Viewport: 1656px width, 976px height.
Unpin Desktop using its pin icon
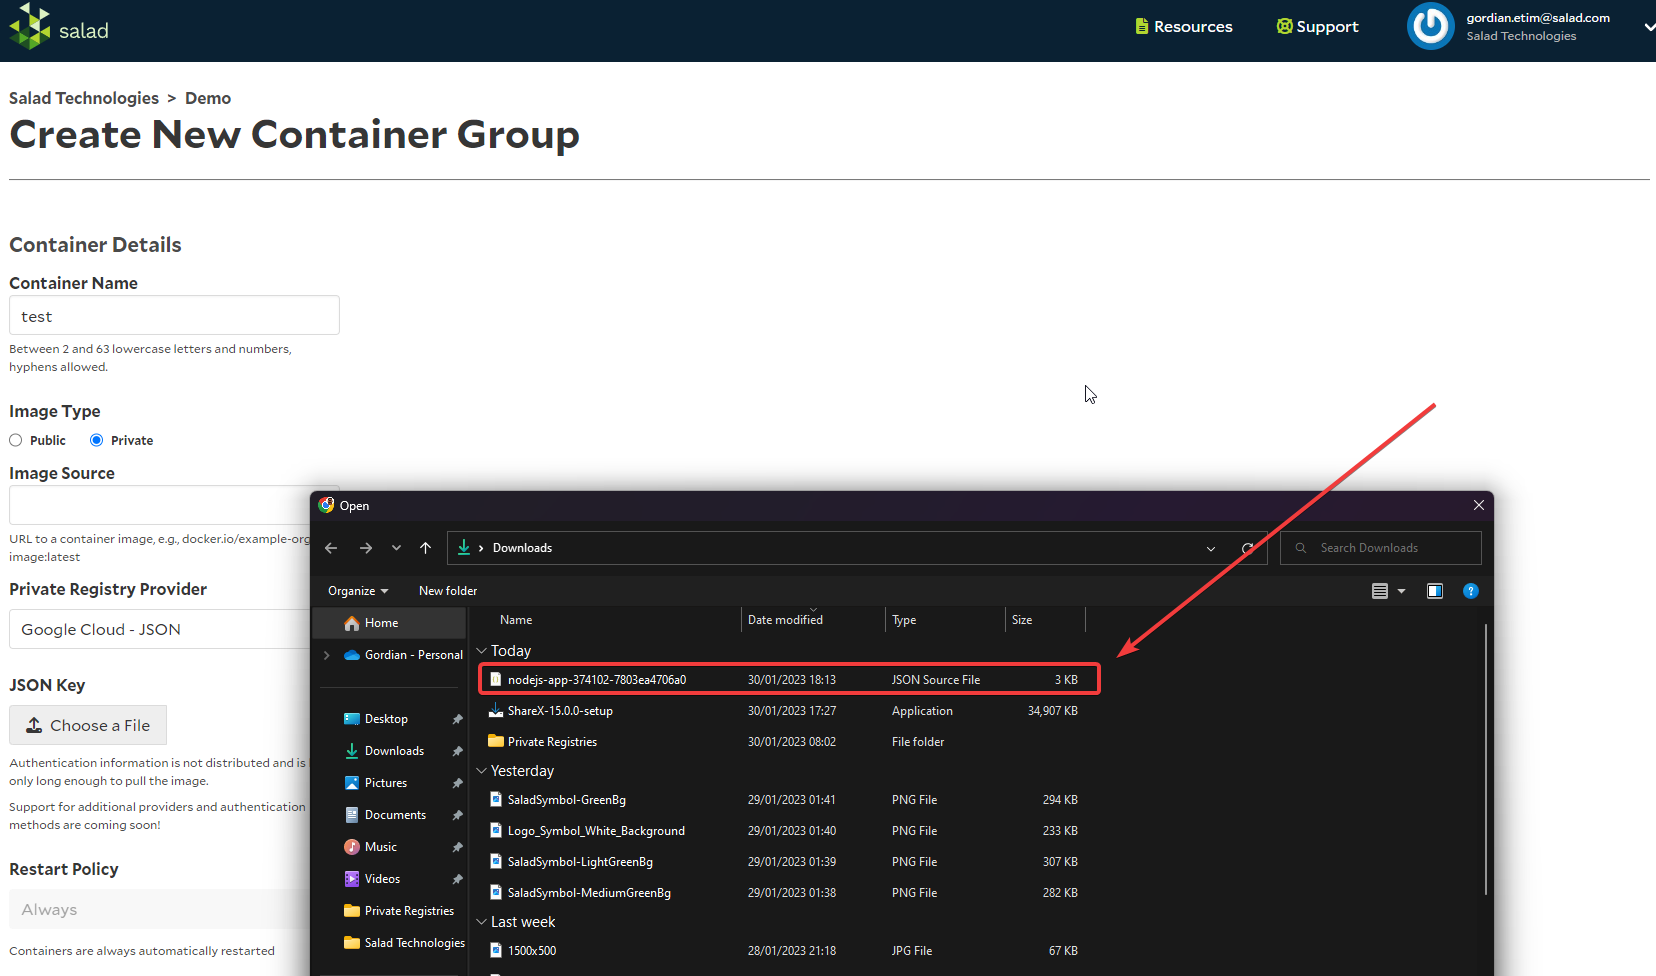tap(457, 719)
